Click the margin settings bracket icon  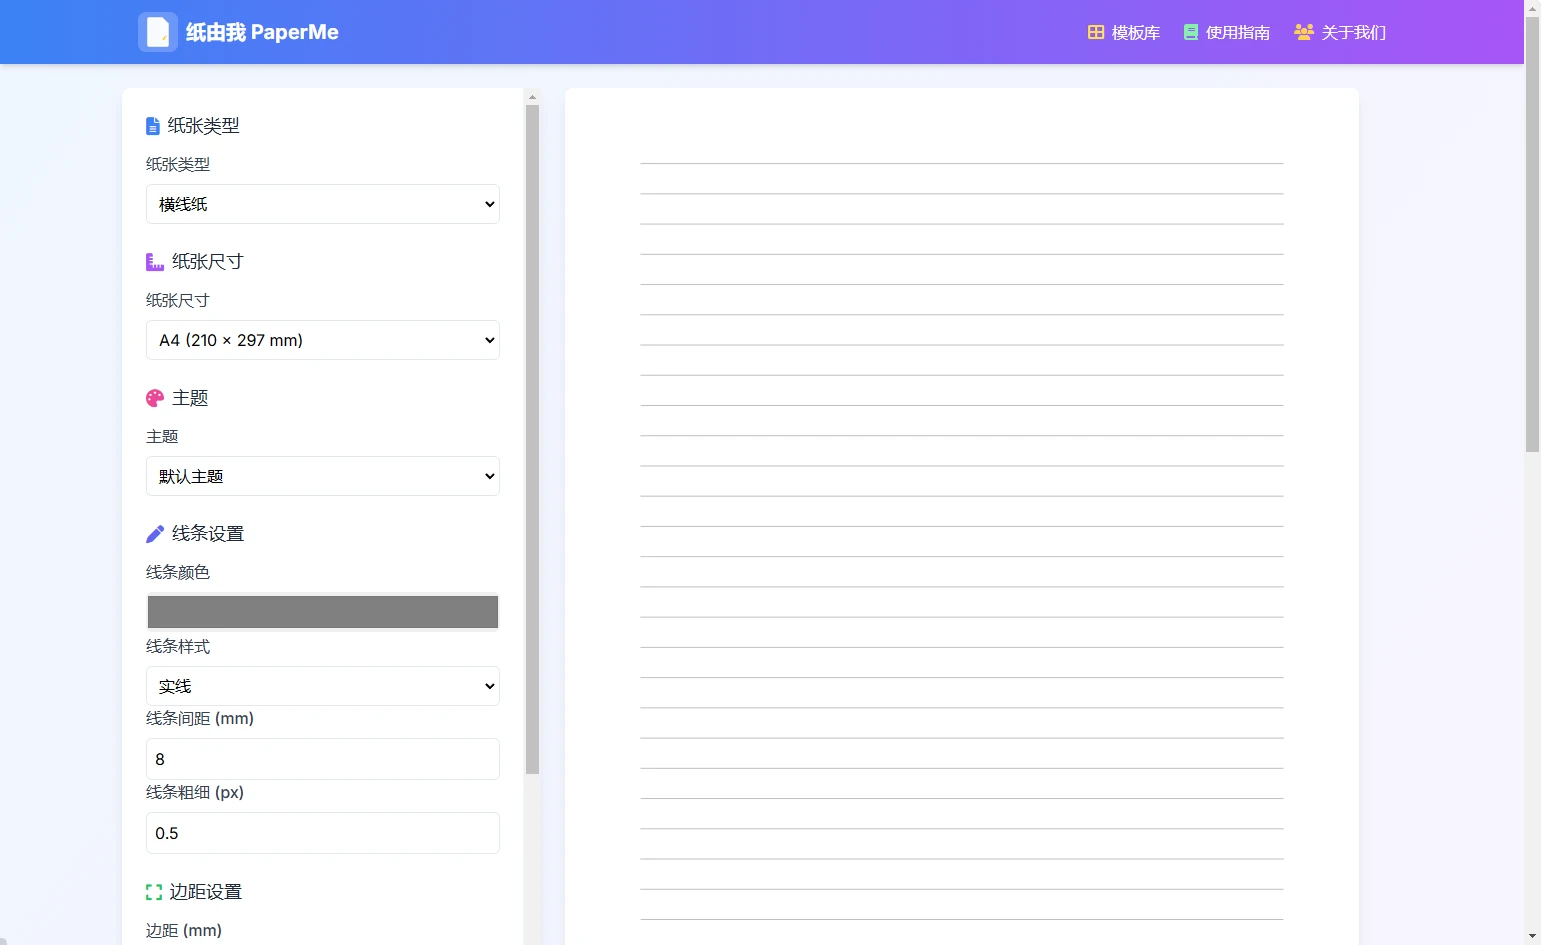(x=154, y=892)
